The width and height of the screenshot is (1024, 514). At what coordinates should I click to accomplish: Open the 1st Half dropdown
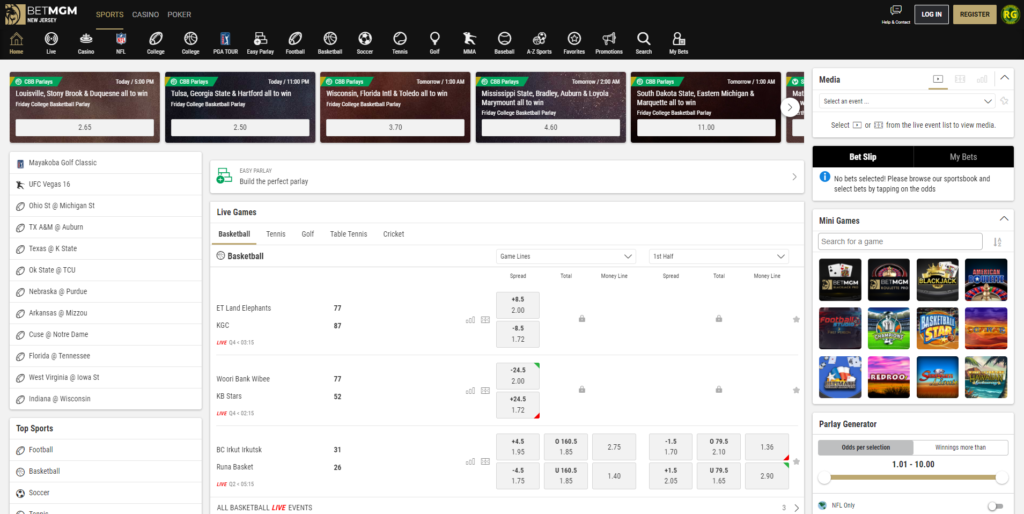tap(718, 257)
